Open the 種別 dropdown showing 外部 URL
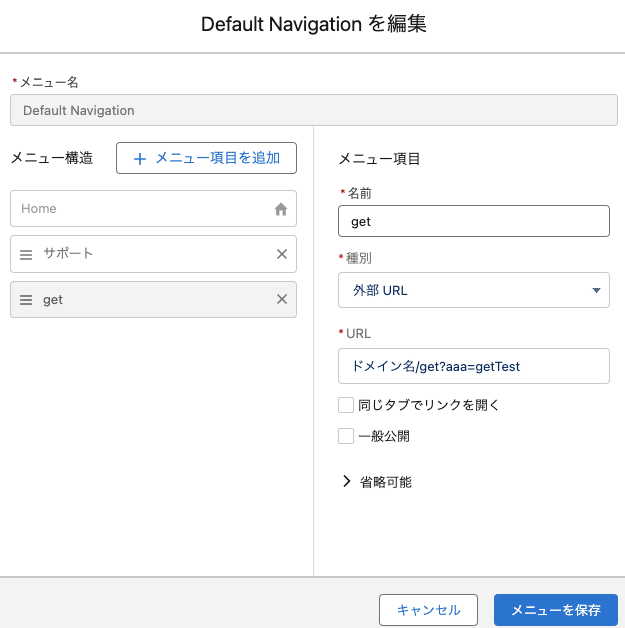 pos(474,291)
